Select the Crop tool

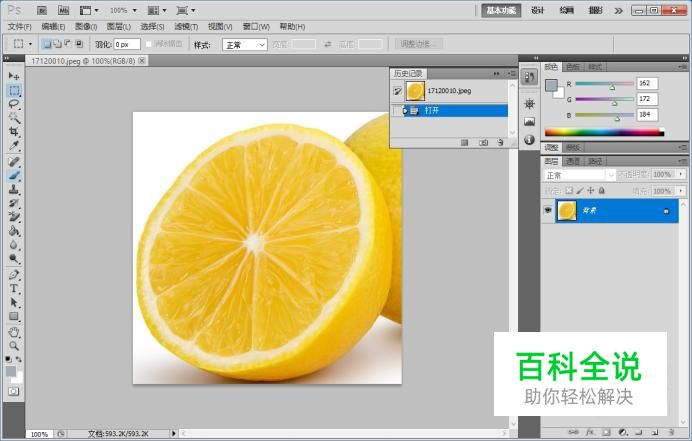tap(14, 132)
